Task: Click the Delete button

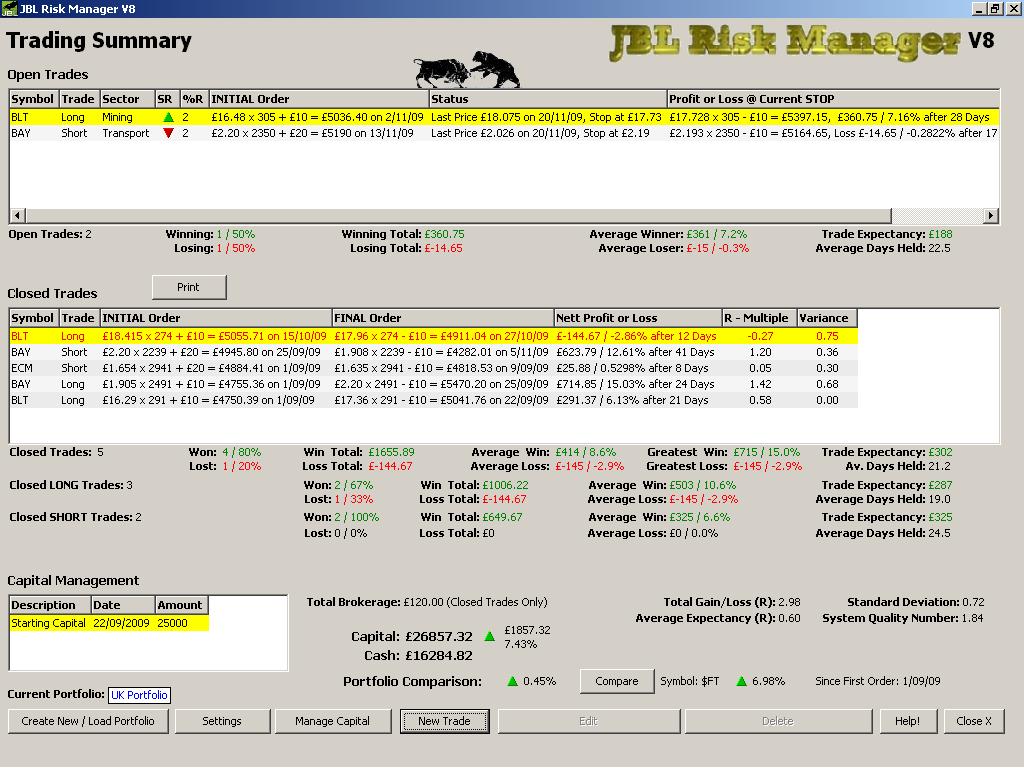Action: pos(778,721)
